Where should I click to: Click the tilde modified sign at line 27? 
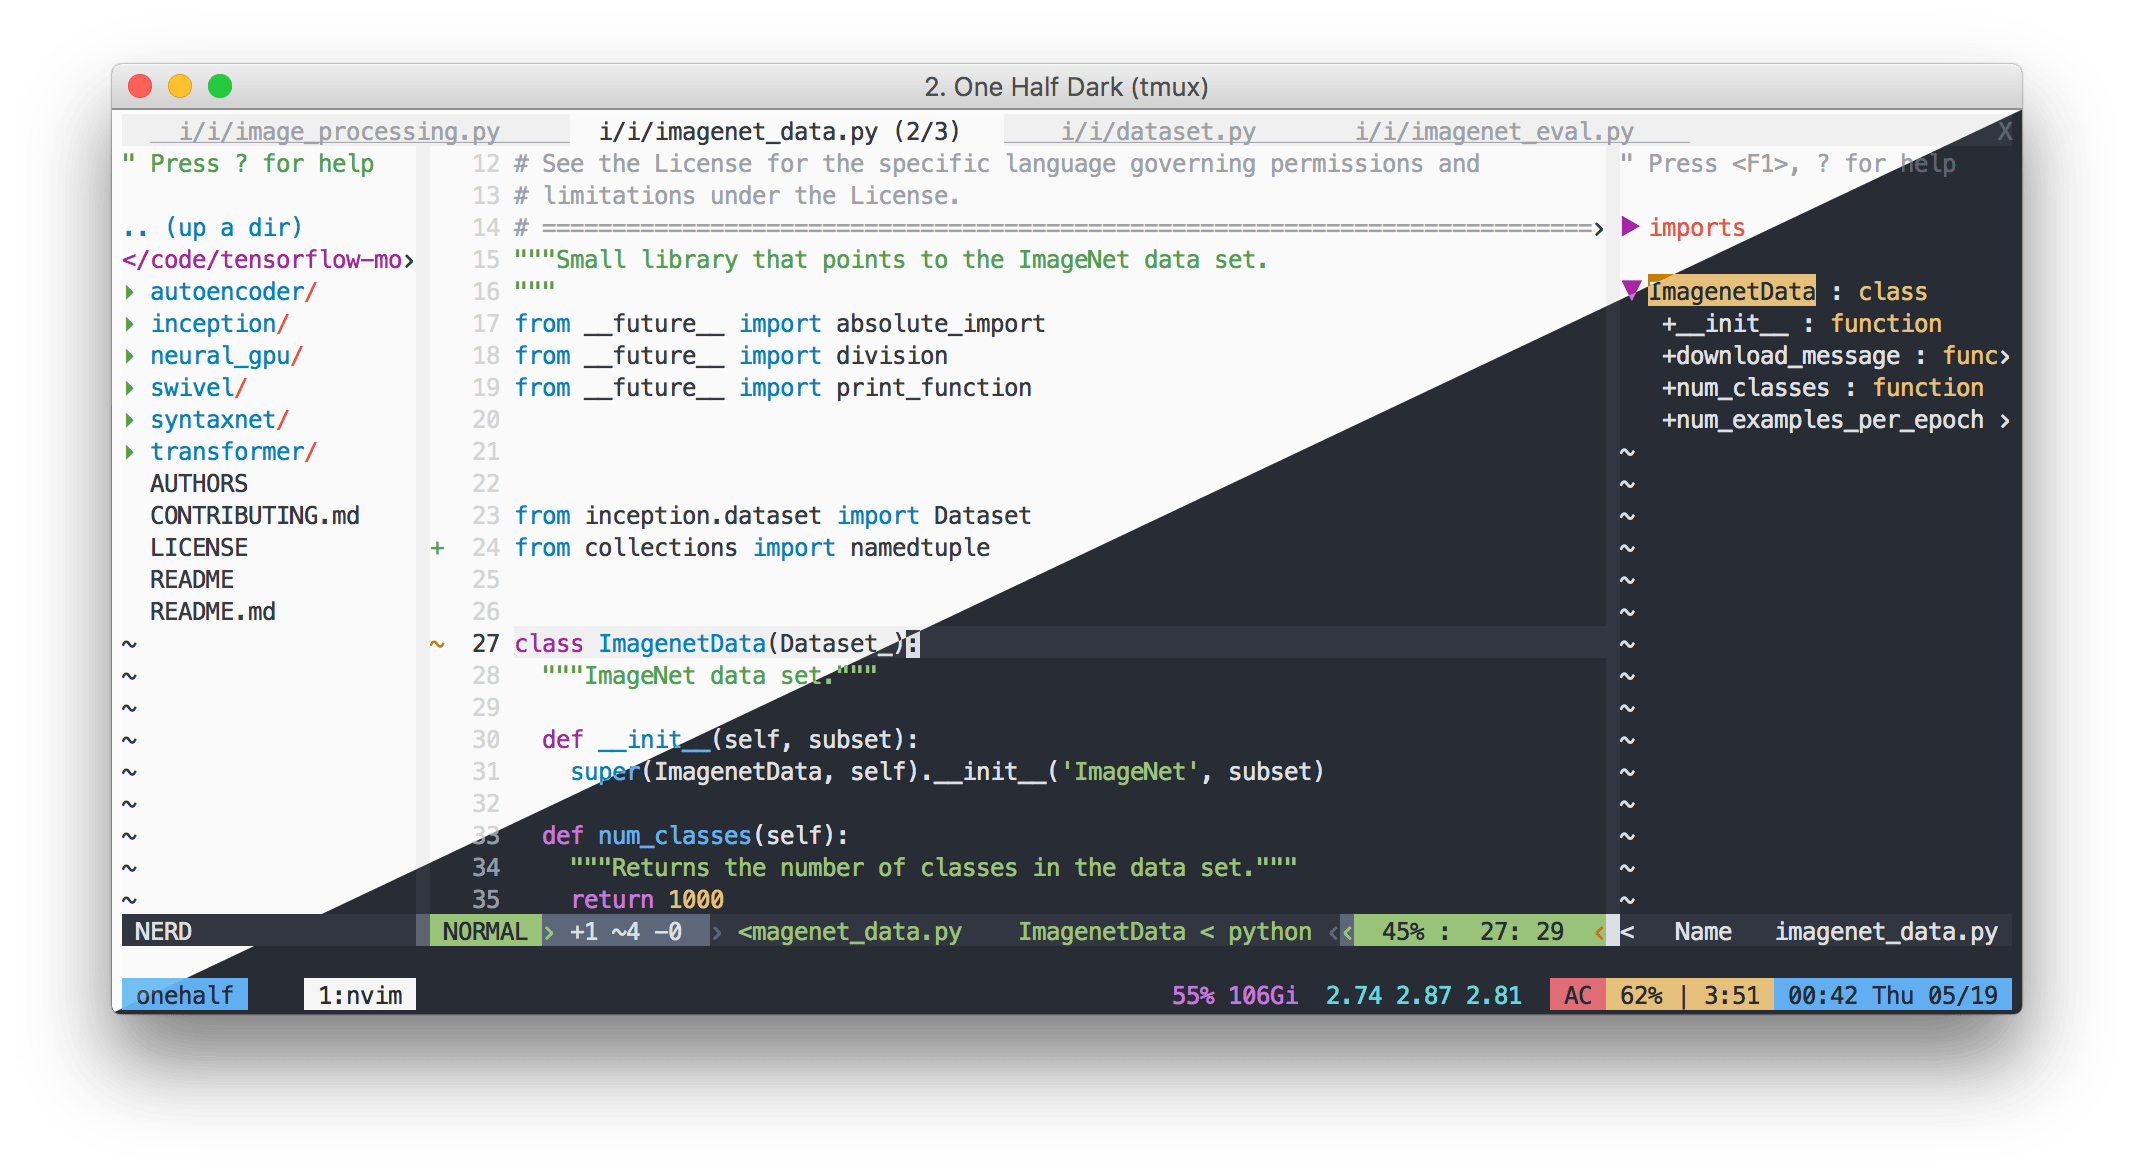437,643
